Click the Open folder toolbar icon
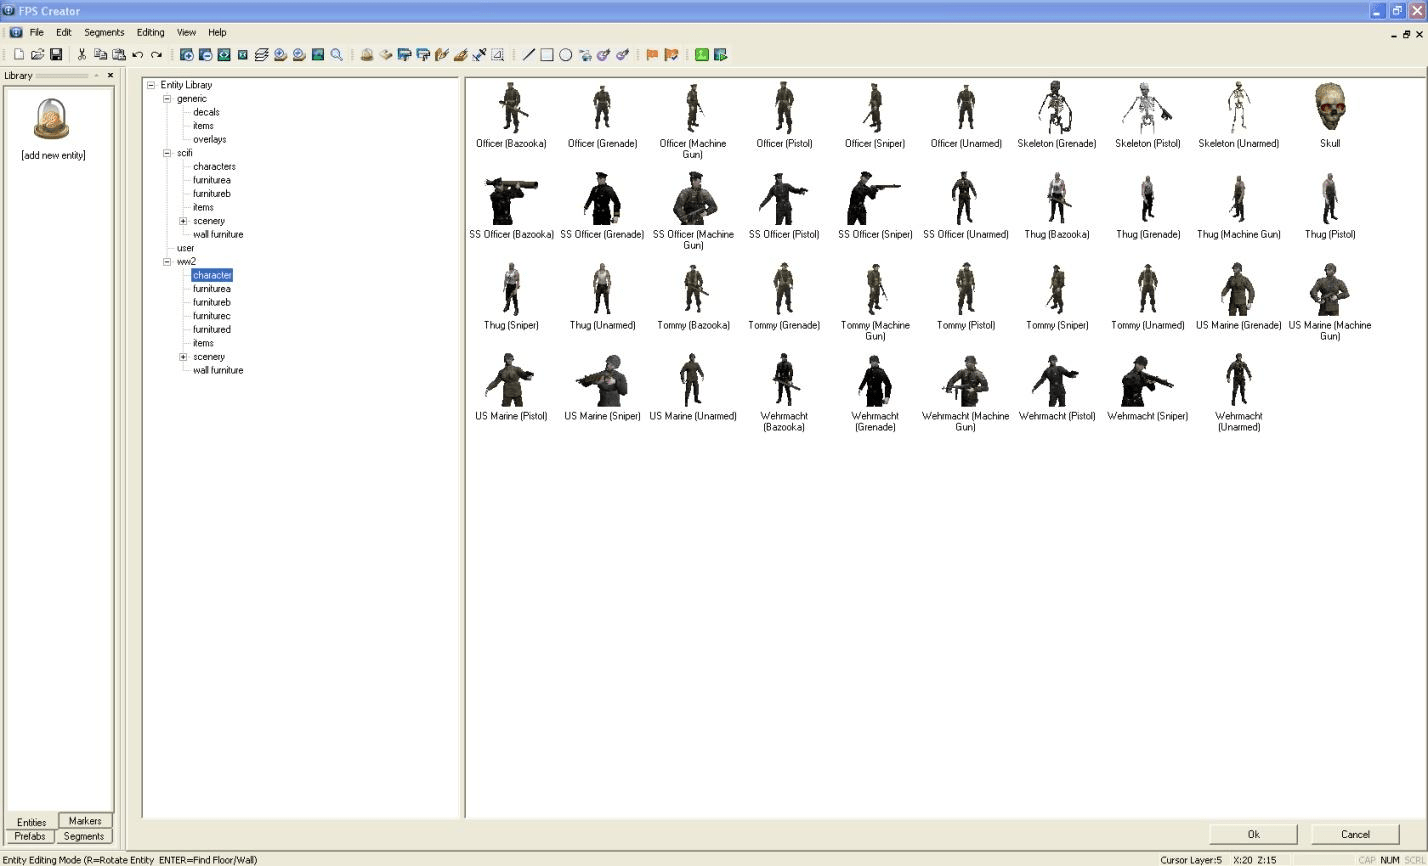Viewport: 1428px width, 866px height. click(37, 55)
